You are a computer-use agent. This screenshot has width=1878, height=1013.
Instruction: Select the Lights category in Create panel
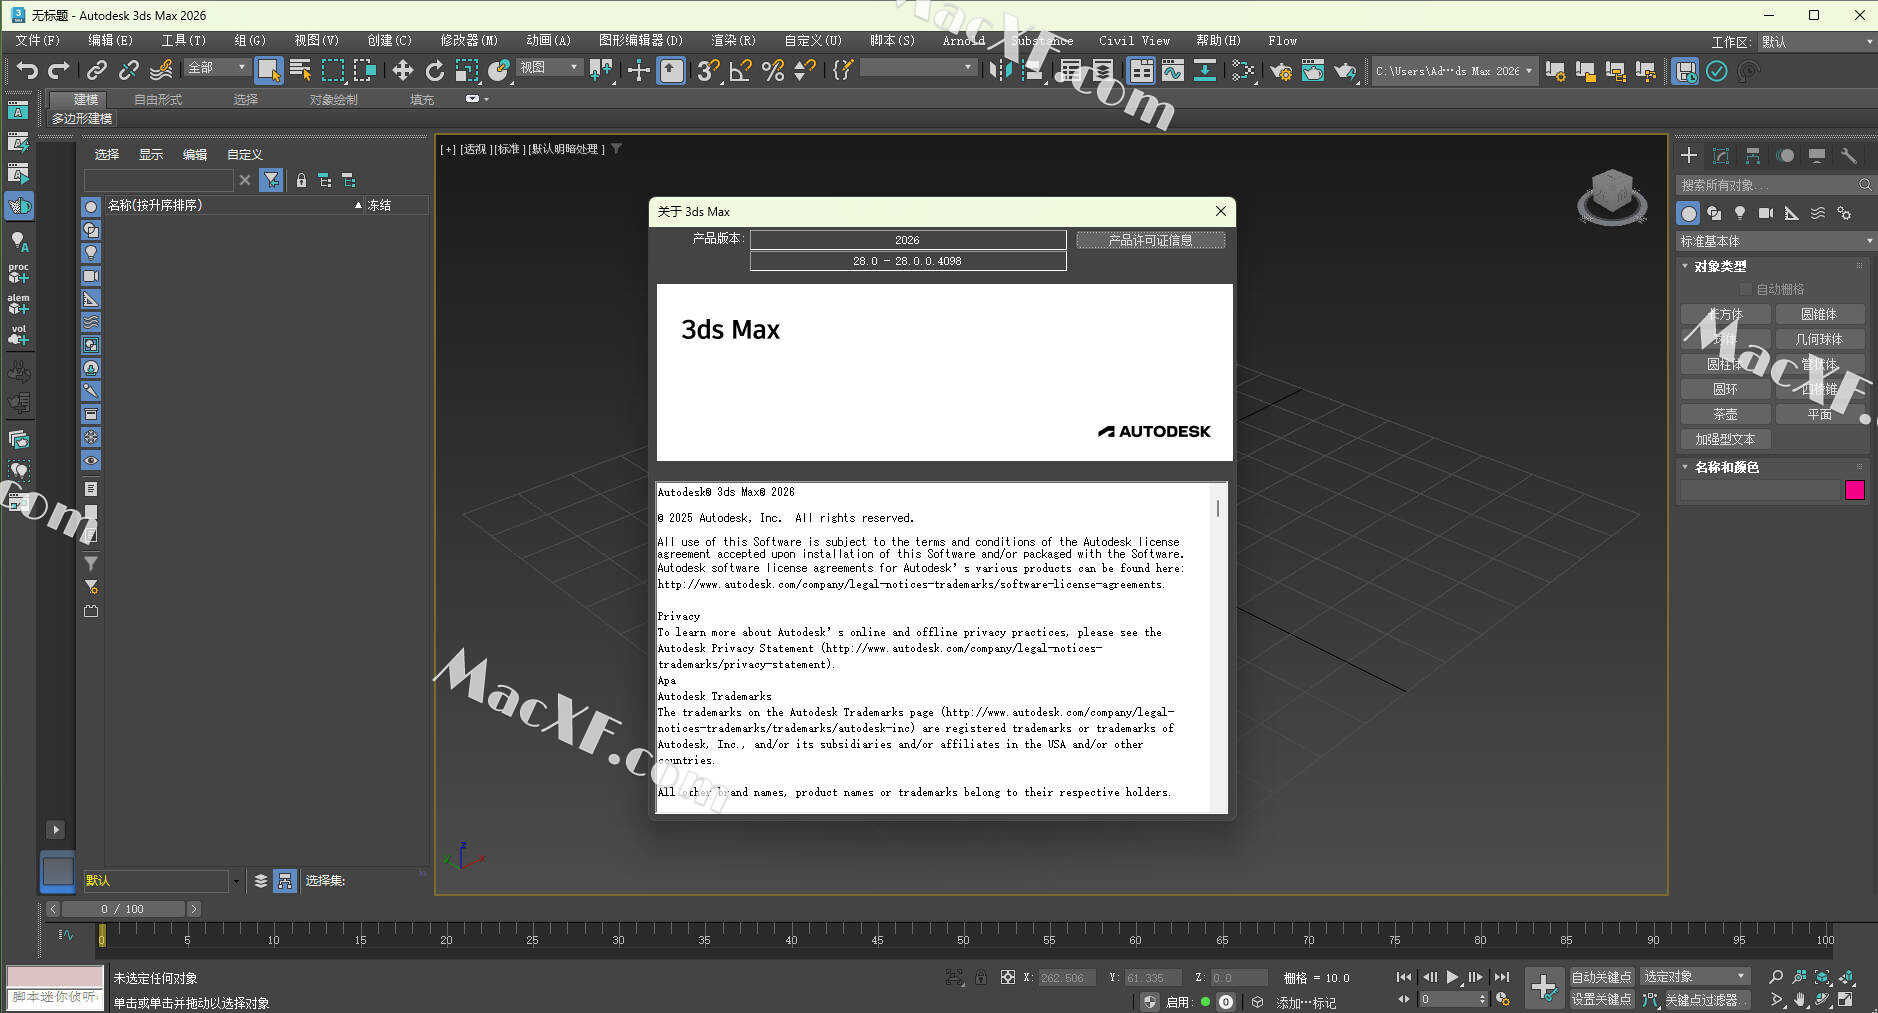pyautogui.click(x=1740, y=213)
